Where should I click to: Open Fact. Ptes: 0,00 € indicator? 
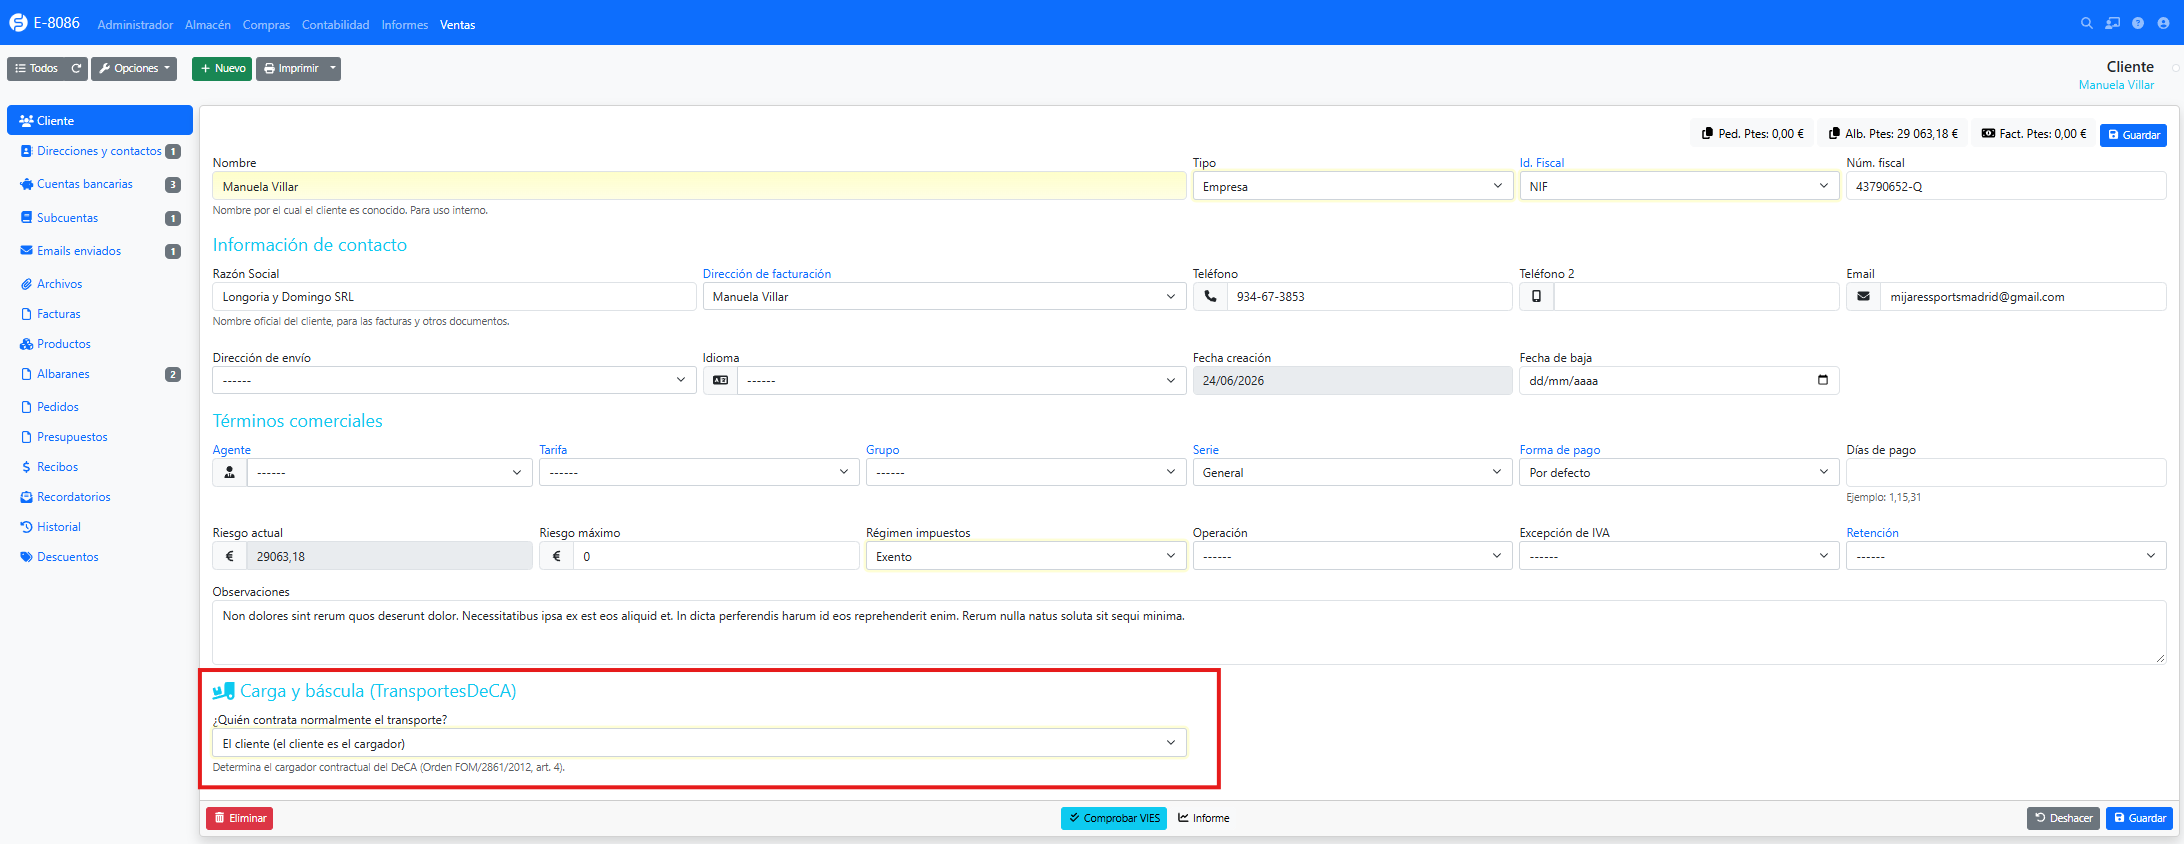pos(2034,133)
